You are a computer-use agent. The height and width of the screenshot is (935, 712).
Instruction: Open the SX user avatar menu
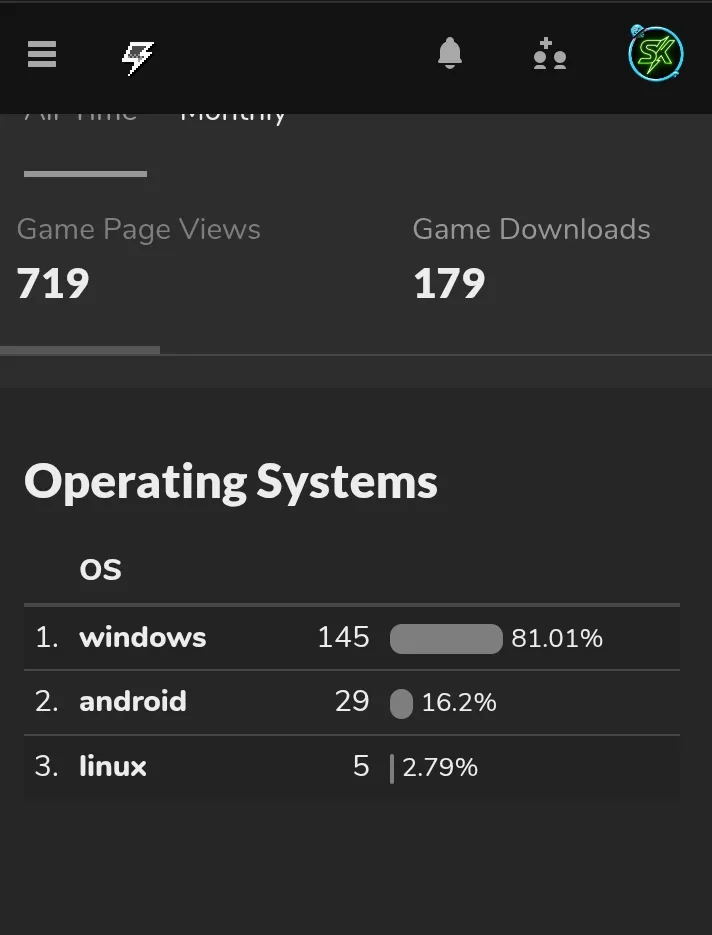tap(655, 54)
